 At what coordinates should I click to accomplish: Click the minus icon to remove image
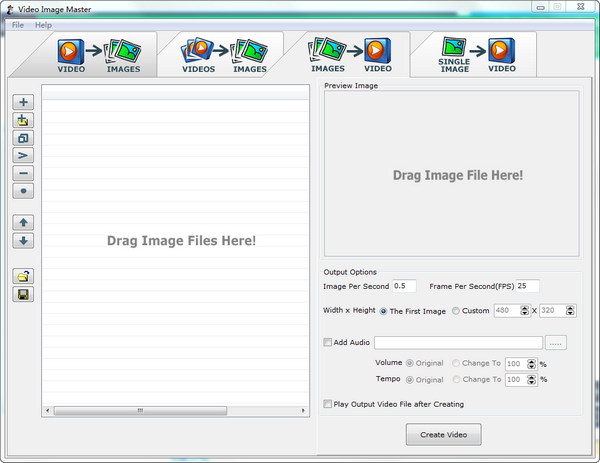24,173
